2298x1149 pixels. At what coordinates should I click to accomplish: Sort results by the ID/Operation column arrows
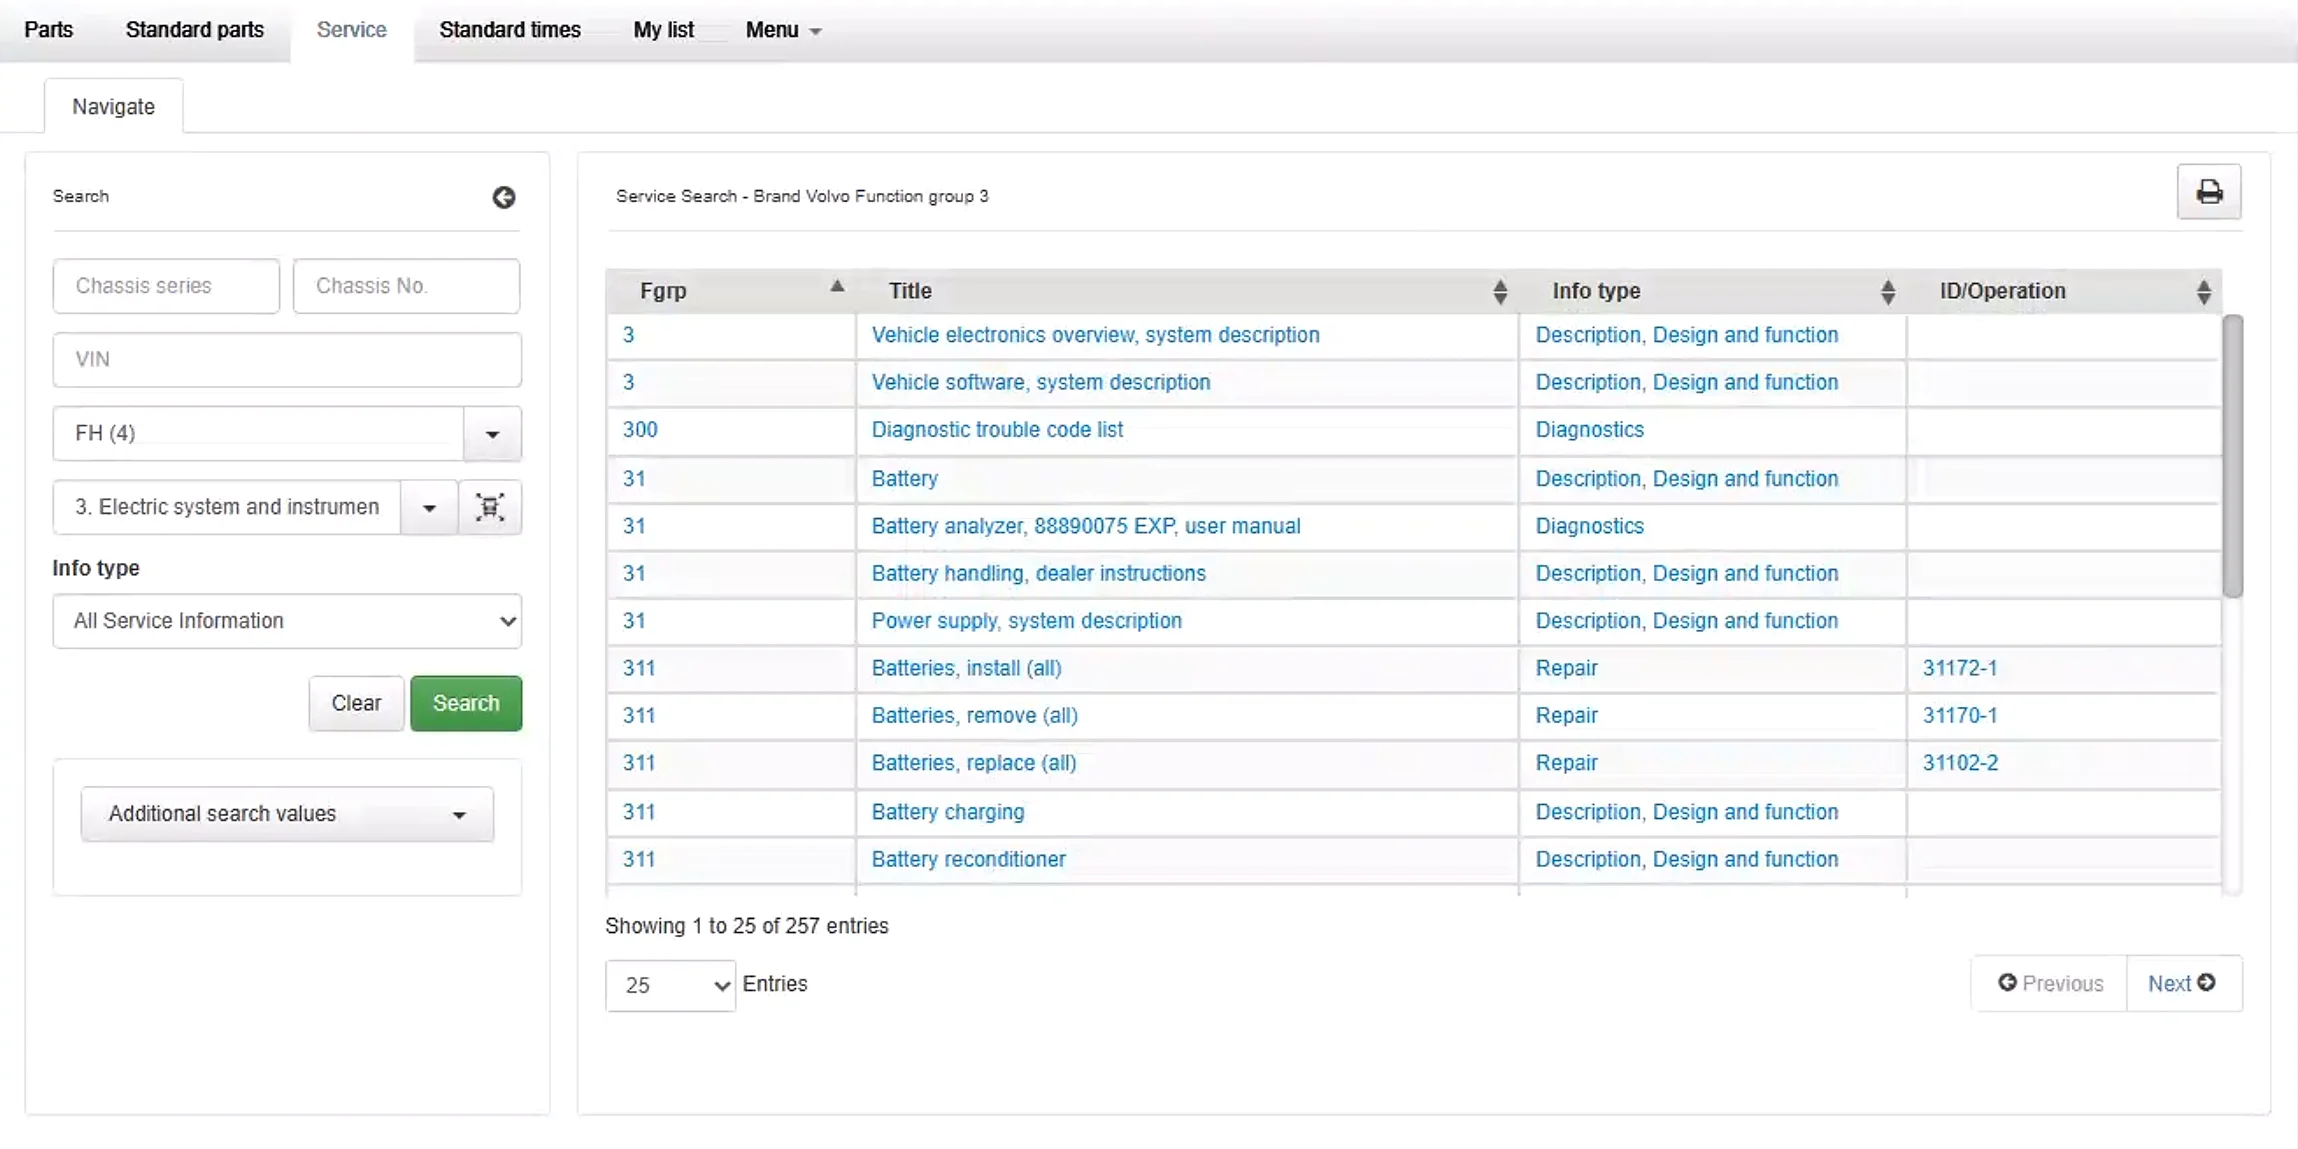[x=2203, y=291]
